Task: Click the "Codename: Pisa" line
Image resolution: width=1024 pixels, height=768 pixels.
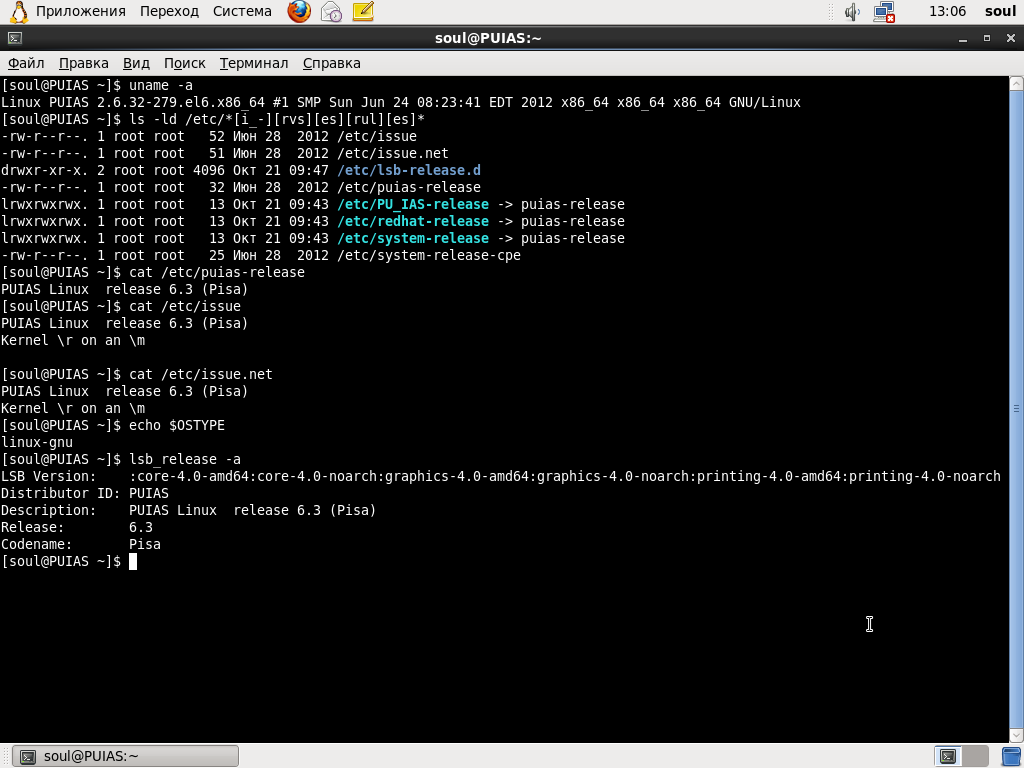Action: tap(81, 544)
